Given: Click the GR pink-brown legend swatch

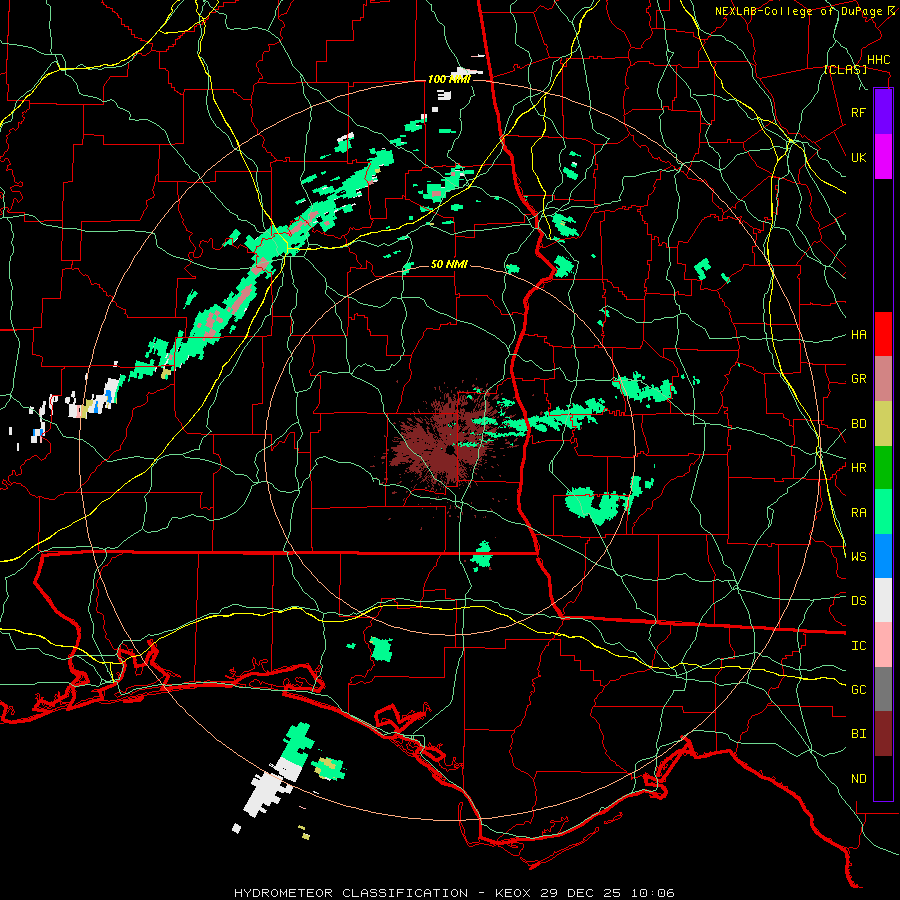Looking at the screenshot, I should [x=883, y=379].
